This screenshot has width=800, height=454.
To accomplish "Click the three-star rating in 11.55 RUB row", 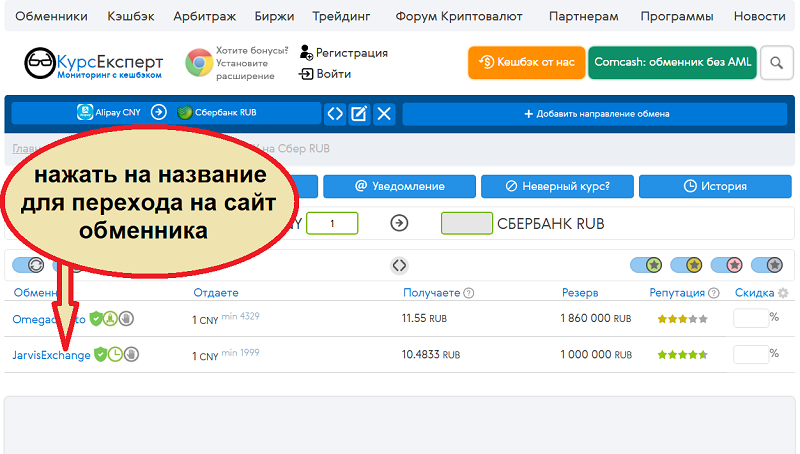I will pyautogui.click(x=683, y=319).
